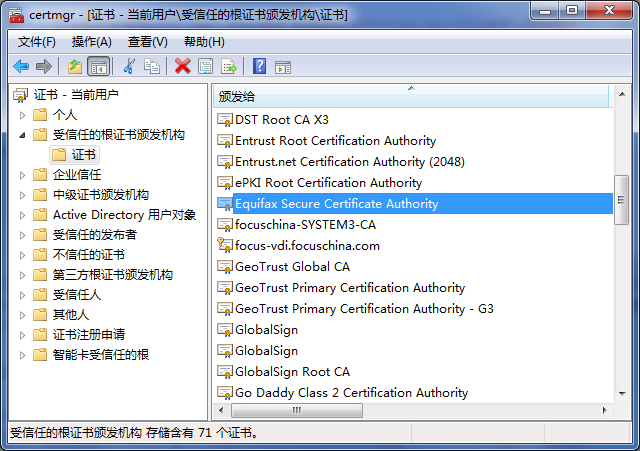Click the focuschina-SYSTEM3-CA certificate icon

(225, 225)
